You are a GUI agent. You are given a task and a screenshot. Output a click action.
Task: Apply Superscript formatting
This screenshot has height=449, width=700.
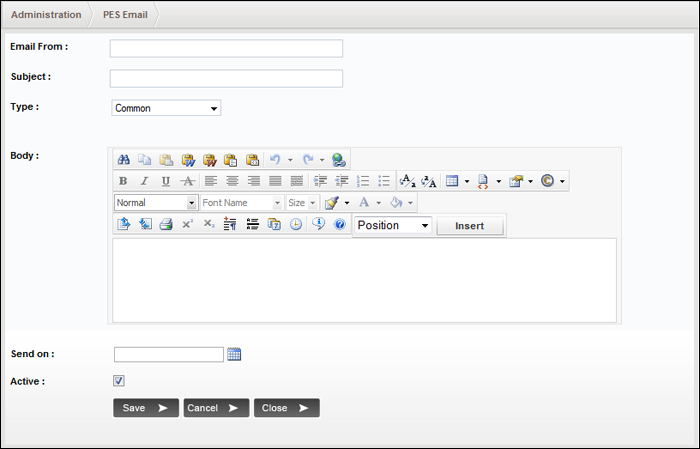click(188, 224)
